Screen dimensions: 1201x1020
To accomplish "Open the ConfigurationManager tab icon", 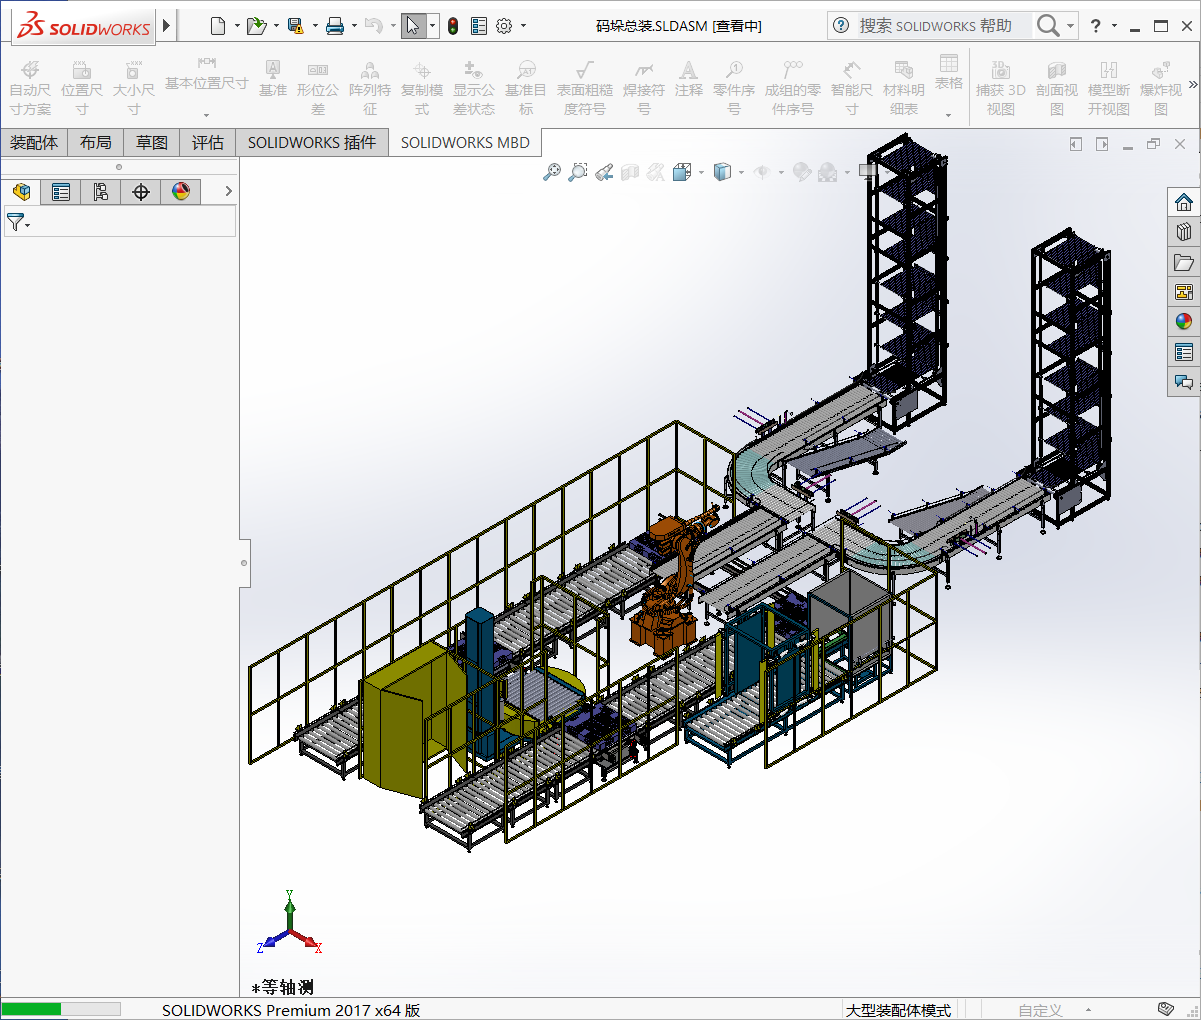I will 101,192.
